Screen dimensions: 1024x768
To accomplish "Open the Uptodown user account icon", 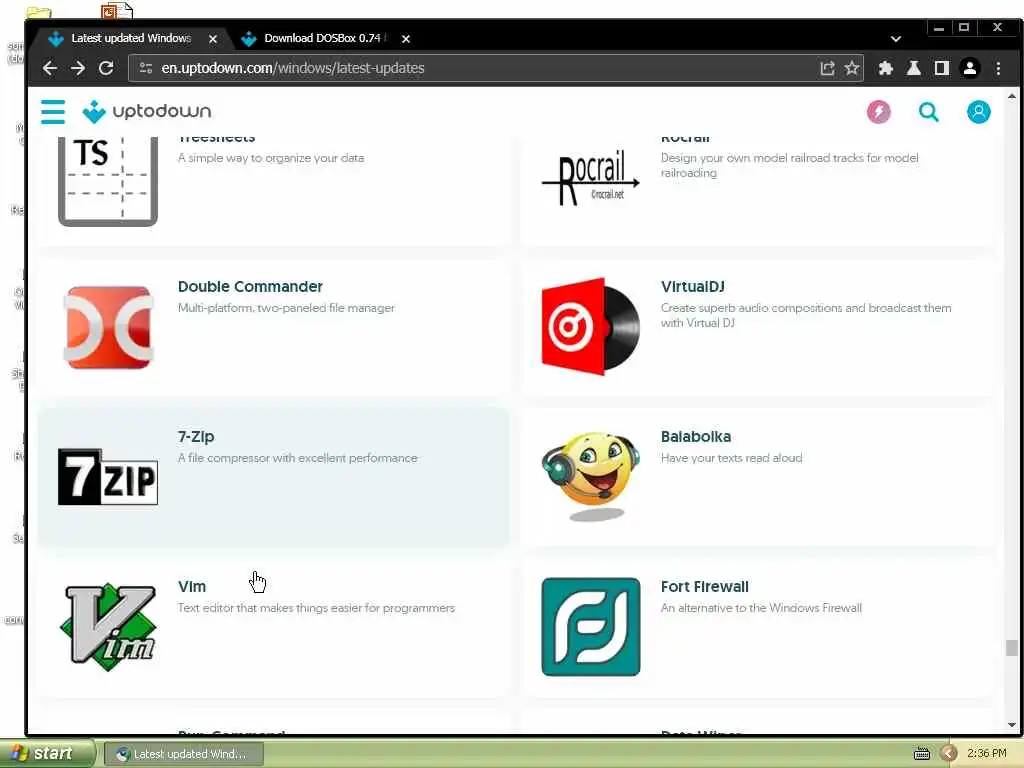I will tap(978, 112).
